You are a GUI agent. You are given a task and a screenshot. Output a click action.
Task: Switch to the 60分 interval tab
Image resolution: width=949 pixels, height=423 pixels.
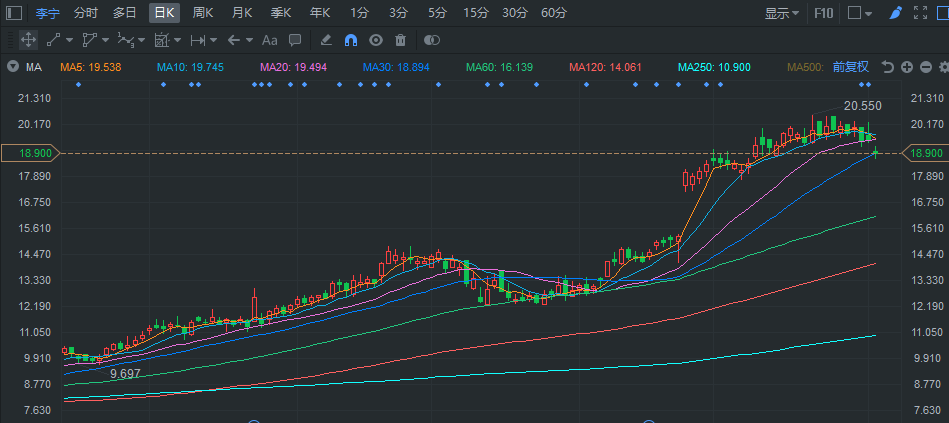pyautogui.click(x=554, y=13)
